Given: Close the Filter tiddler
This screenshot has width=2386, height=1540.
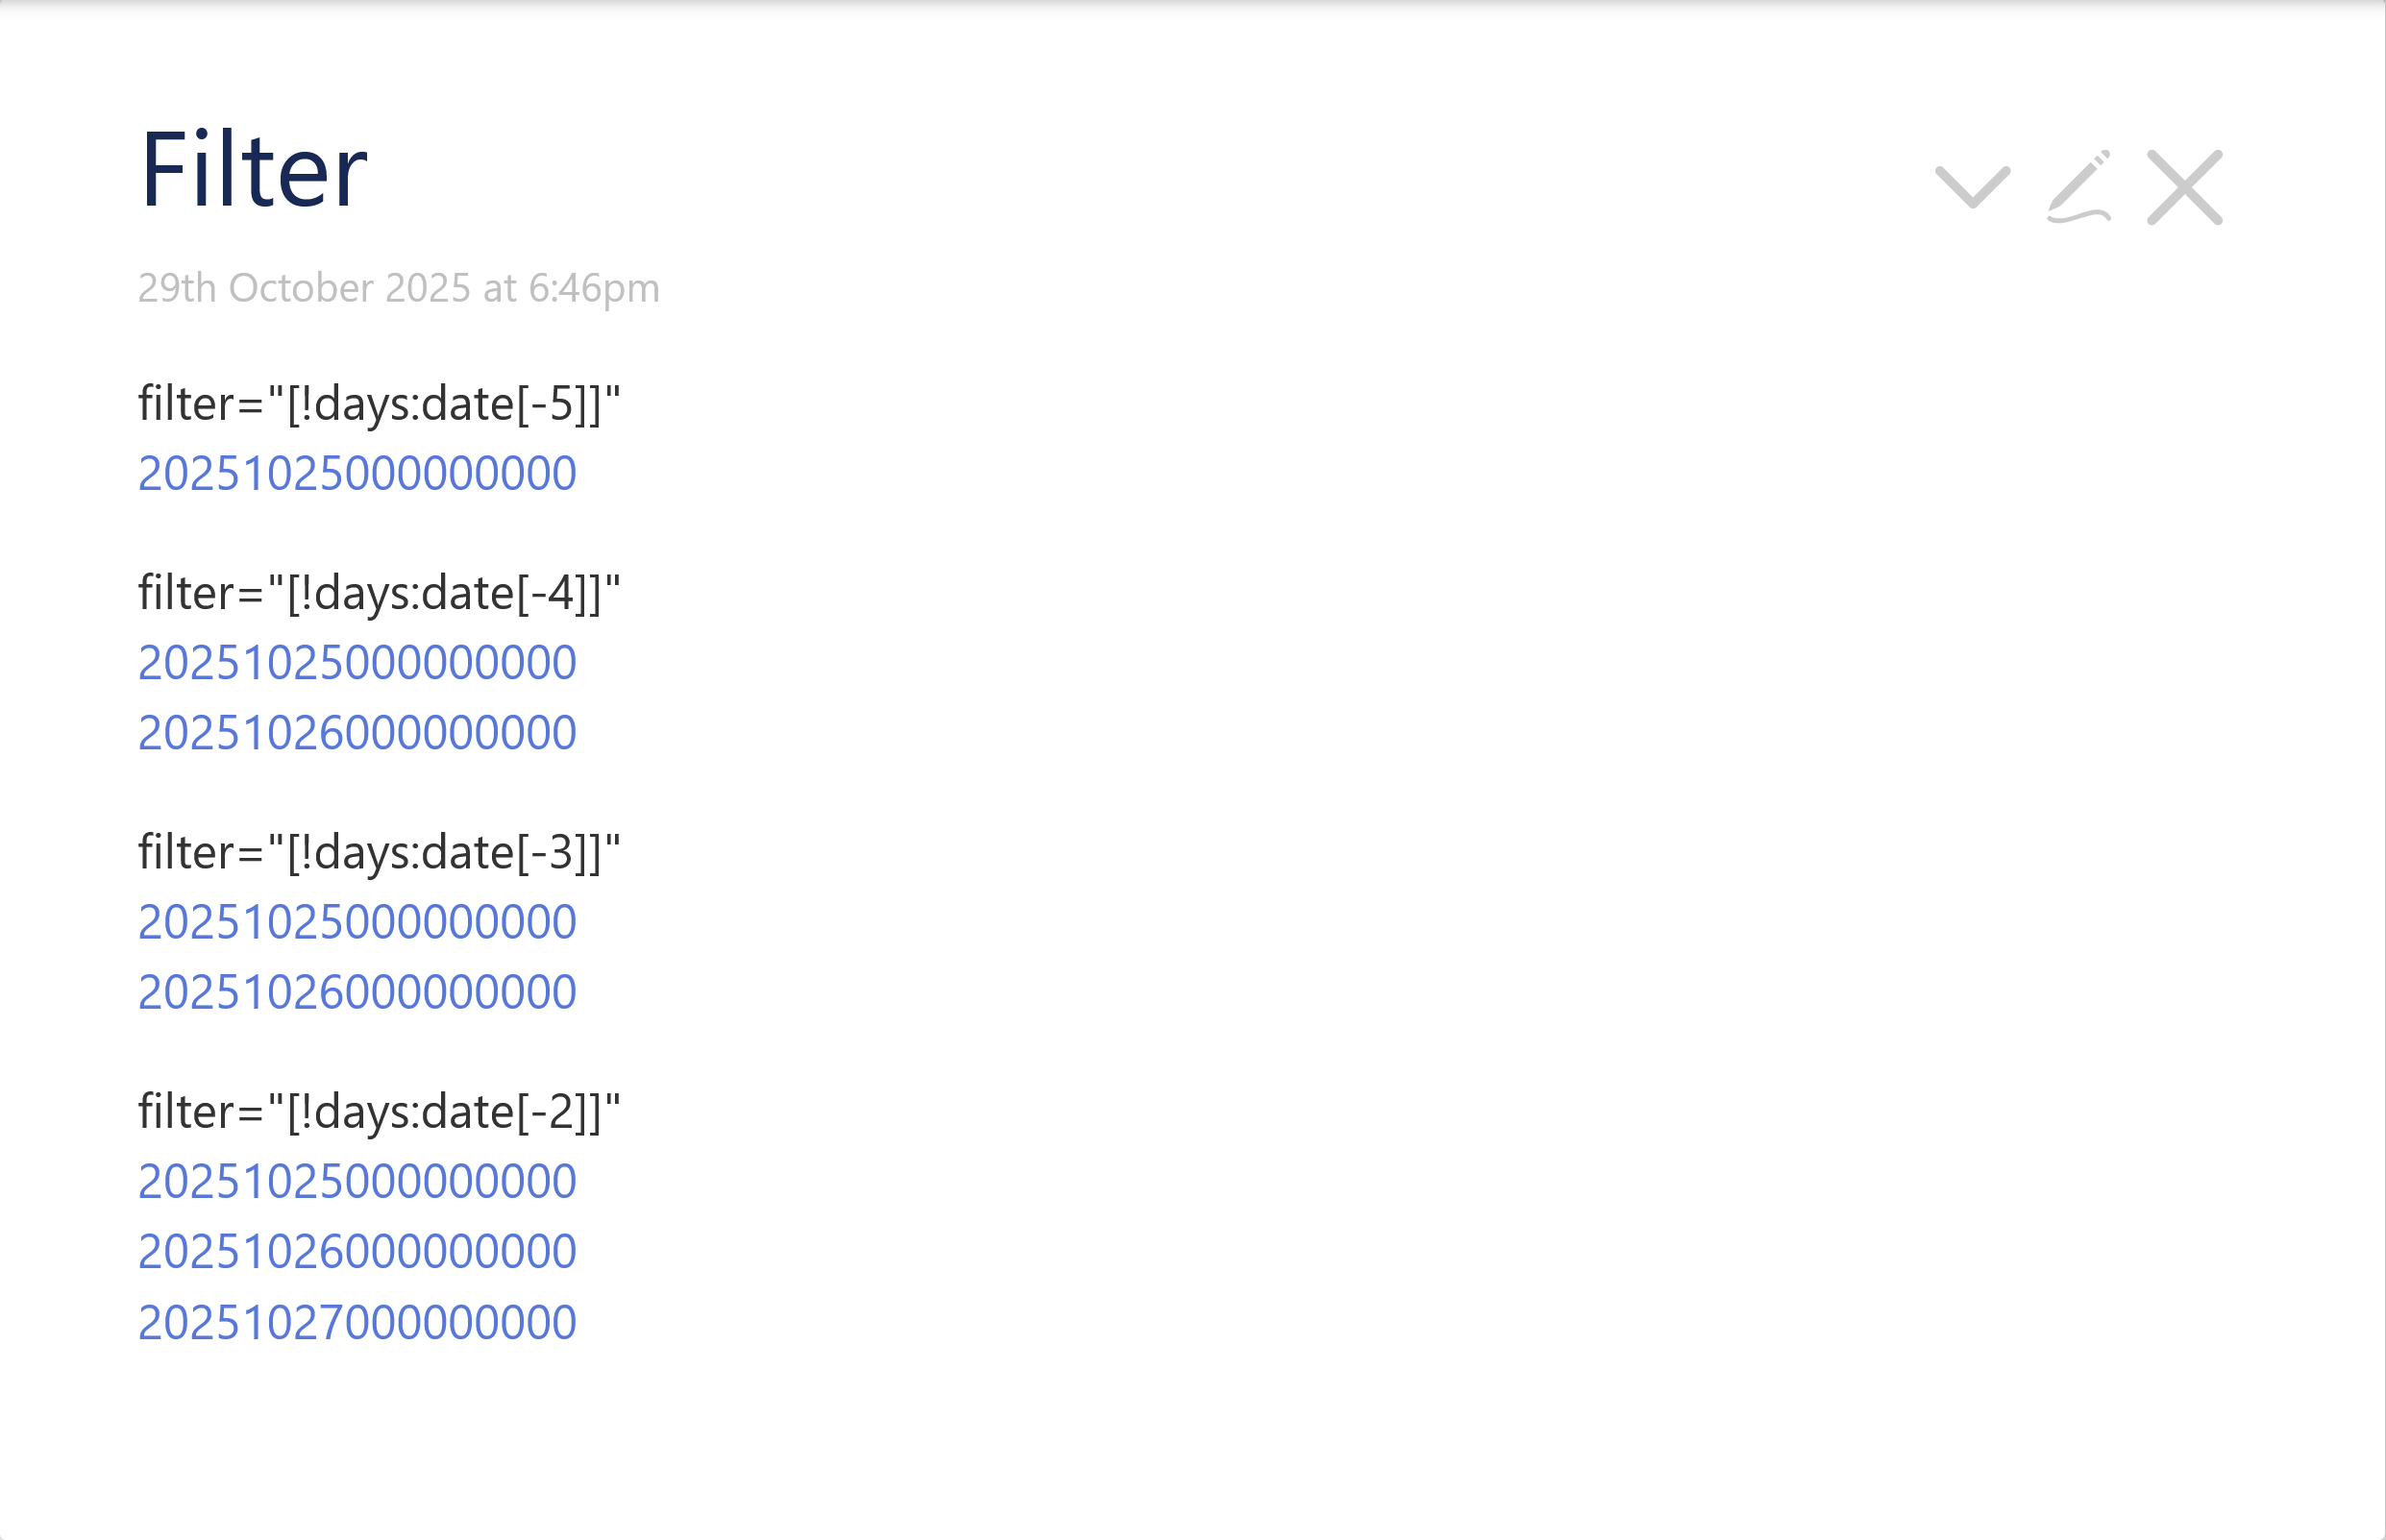Looking at the screenshot, I should pyautogui.click(x=2184, y=187).
